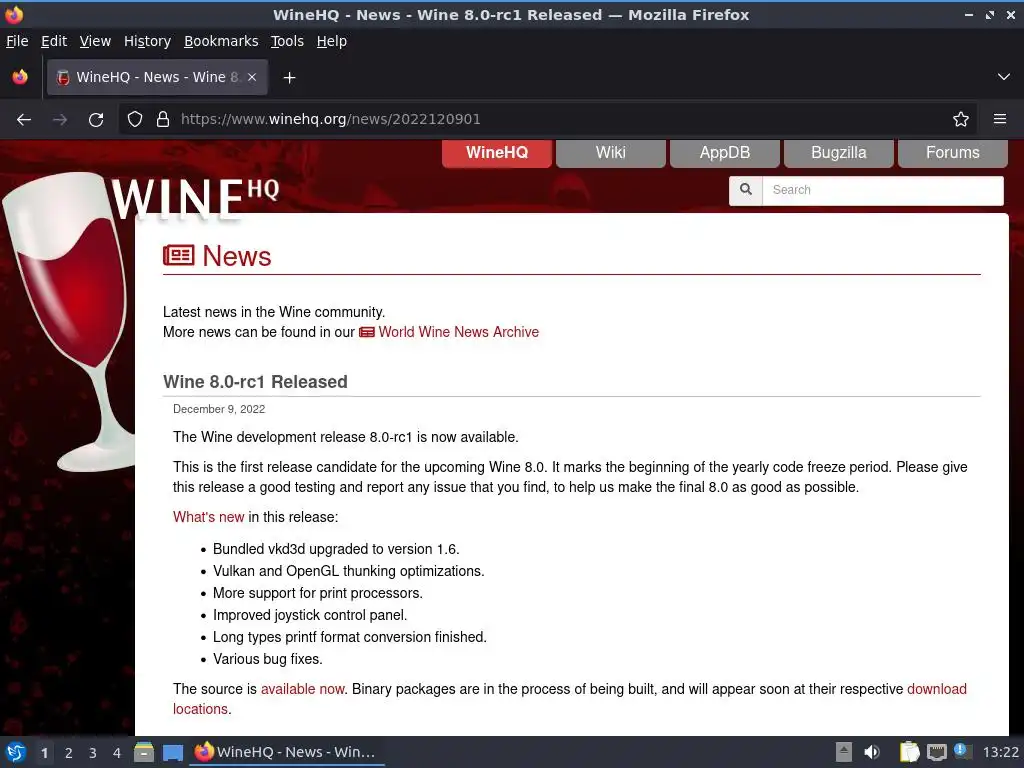Expand the list all tabs dropdown
1024x768 pixels.
[1004, 77]
